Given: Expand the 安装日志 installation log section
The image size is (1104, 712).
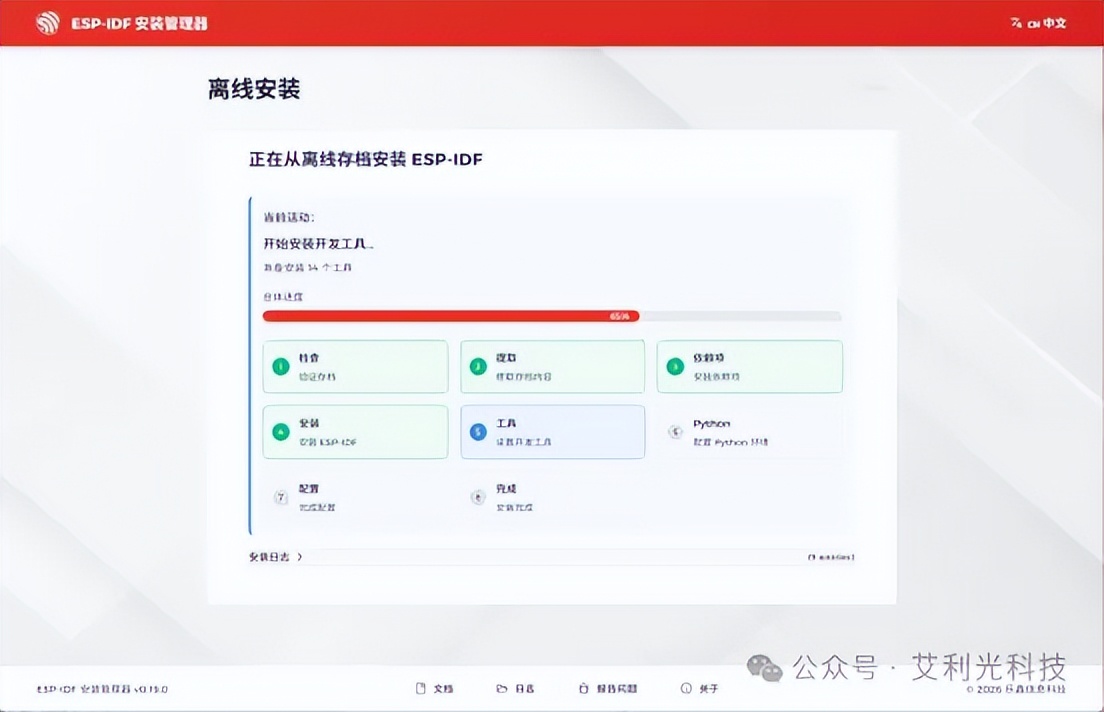Looking at the screenshot, I should coord(275,556).
